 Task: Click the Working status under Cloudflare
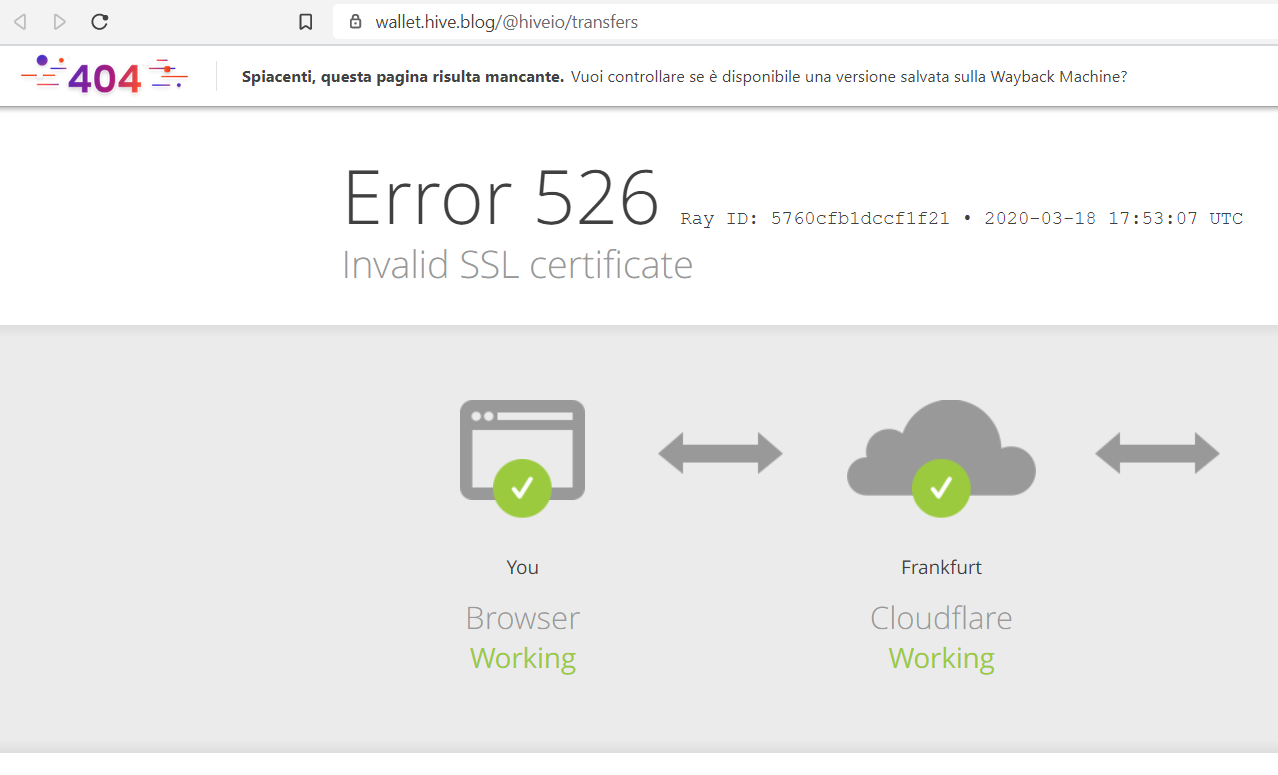(941, 658)
